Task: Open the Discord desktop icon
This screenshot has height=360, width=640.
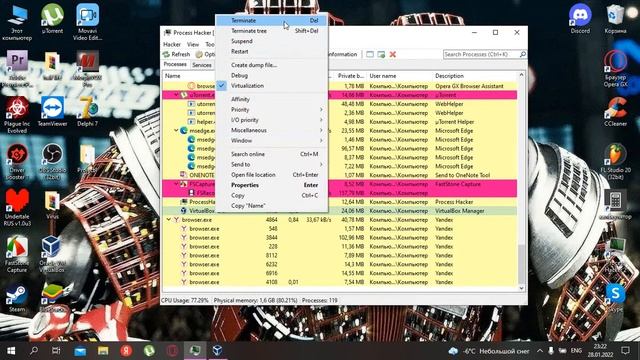Action: point(580,19)
